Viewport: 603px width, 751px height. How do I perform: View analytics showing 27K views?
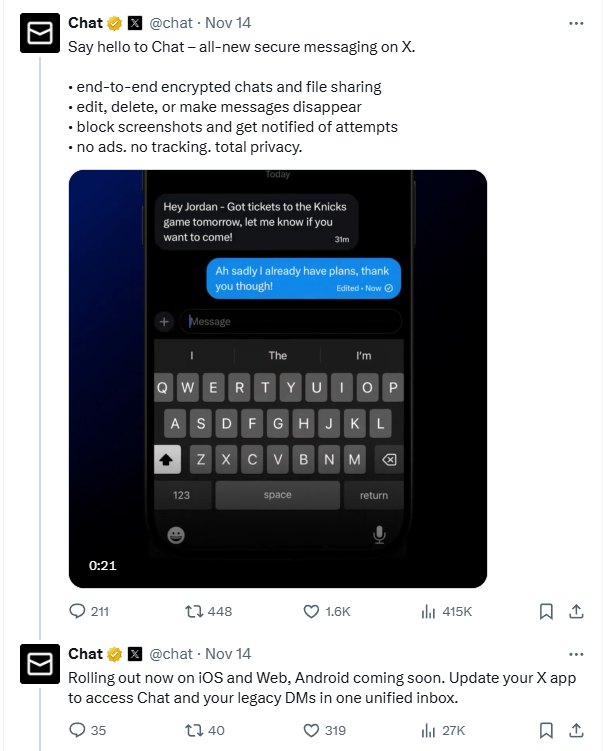428,730
